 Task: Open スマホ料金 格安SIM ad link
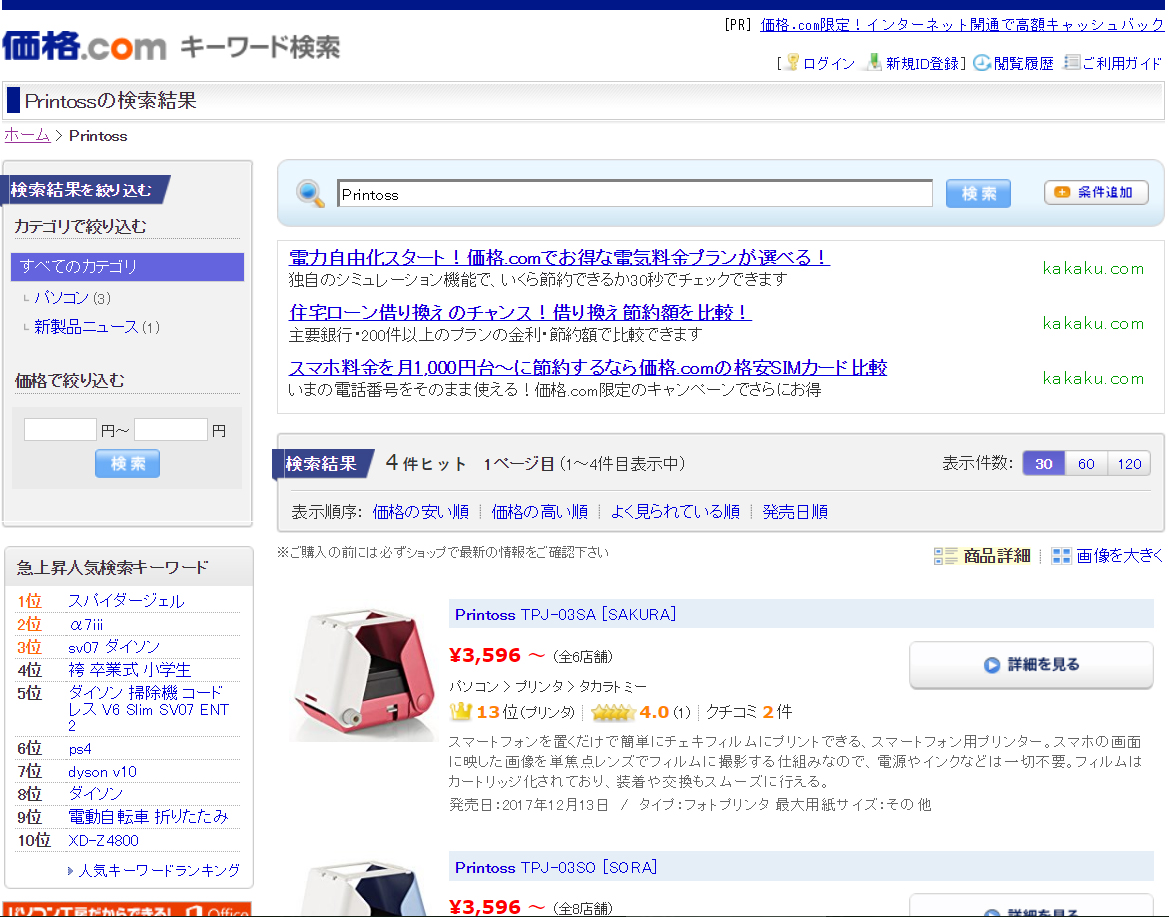coord(587,368)
